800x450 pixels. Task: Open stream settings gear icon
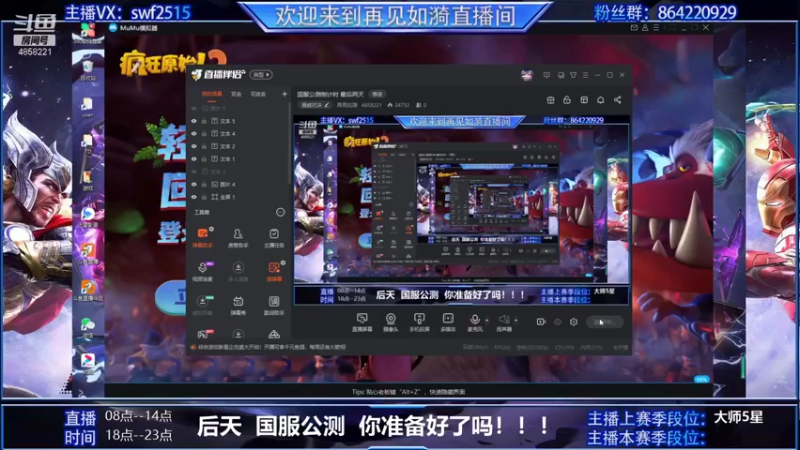coord(573,322)
